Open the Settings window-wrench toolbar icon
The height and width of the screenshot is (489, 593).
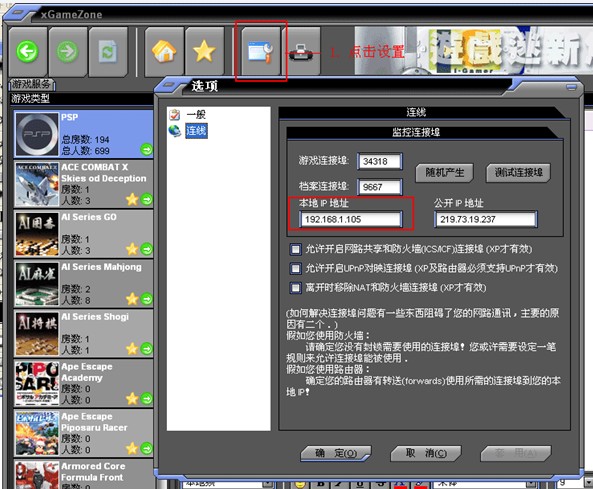coord(261,51)
